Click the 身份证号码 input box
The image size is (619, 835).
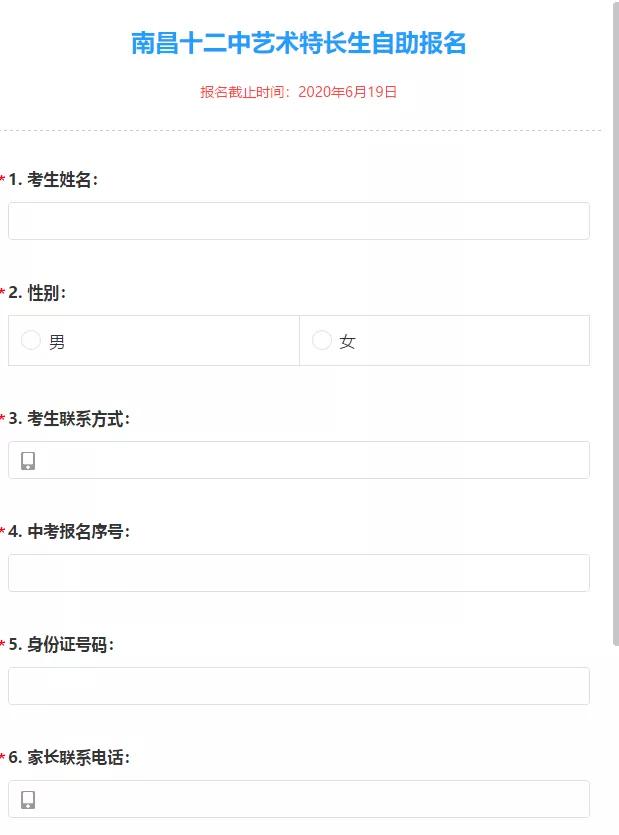(298, 685)
